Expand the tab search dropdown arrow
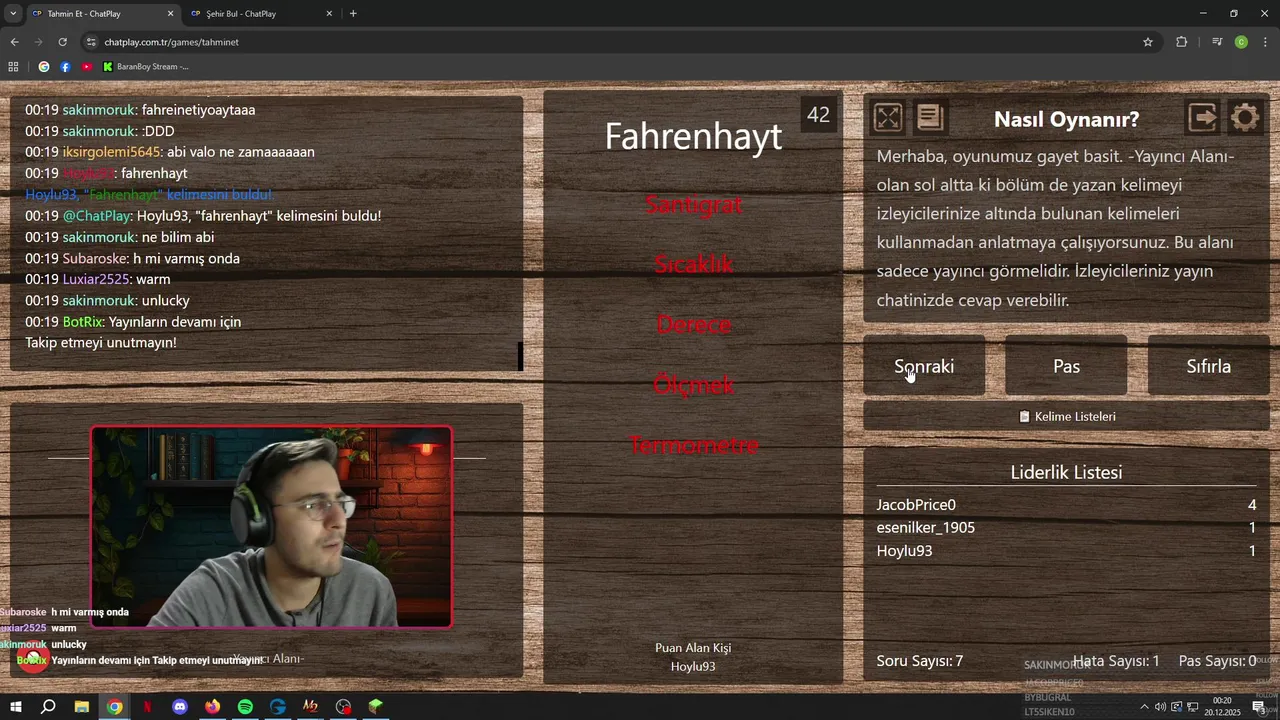The width and height of the screenshot is (1280, 720). pos(13,14)
